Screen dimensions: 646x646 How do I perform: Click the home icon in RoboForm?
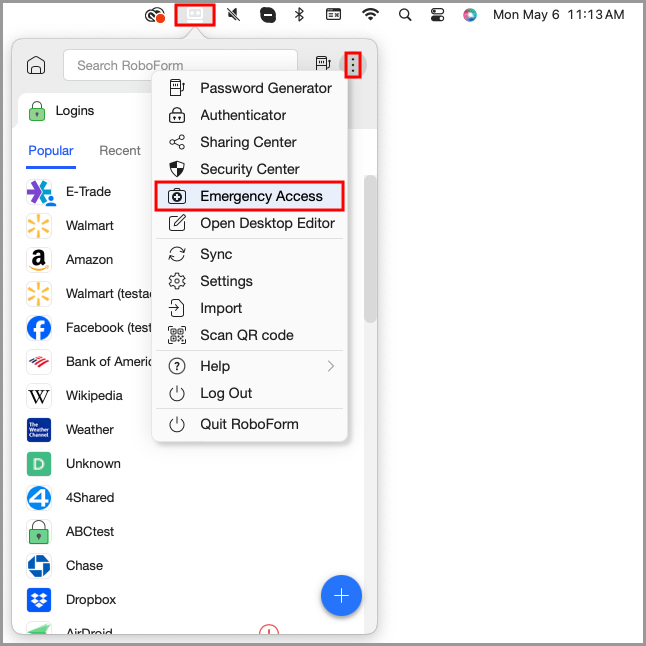[36, 65]
